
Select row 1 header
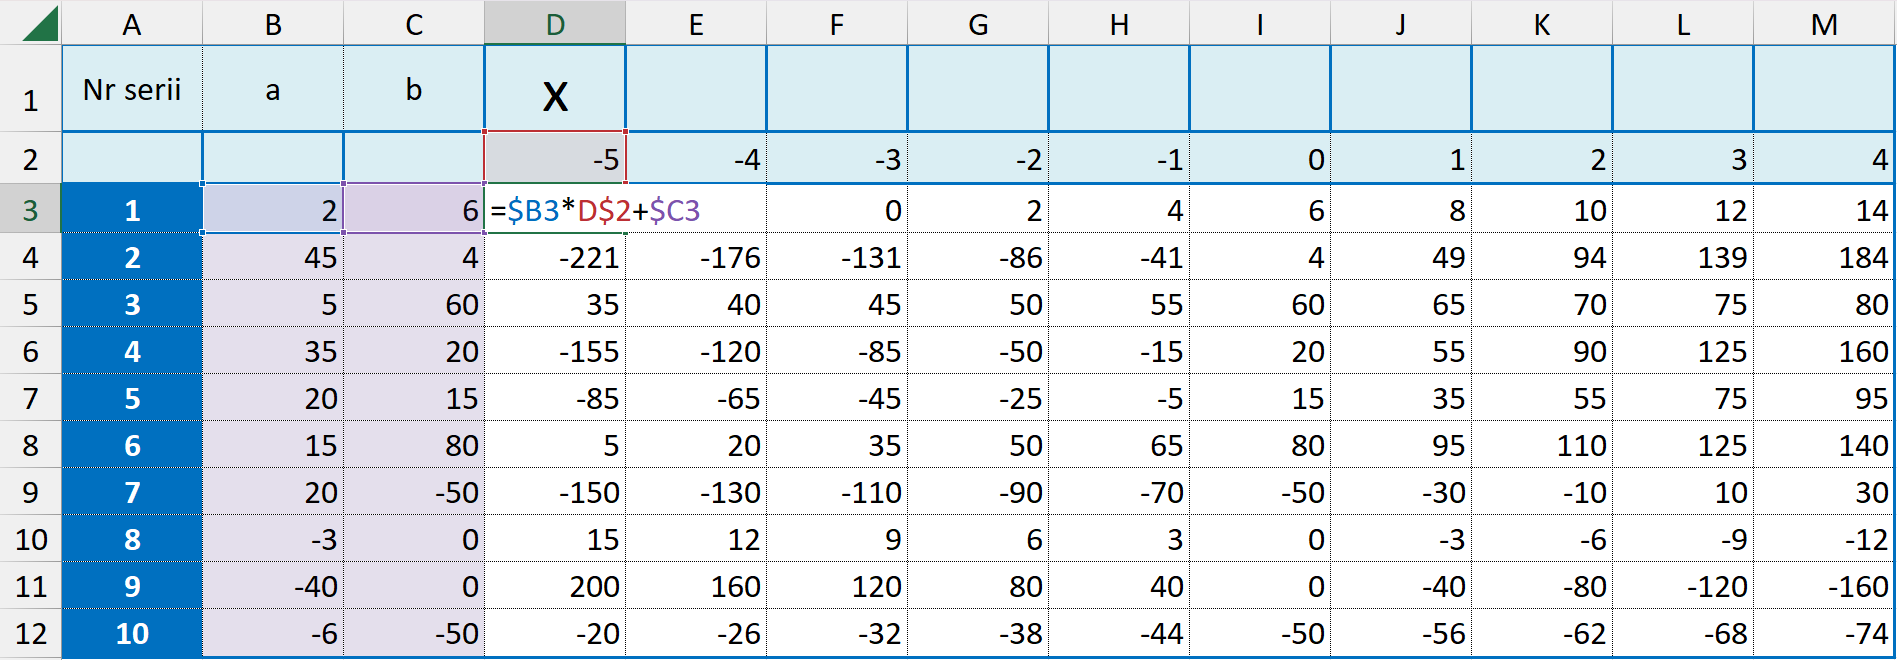point(30,100)
